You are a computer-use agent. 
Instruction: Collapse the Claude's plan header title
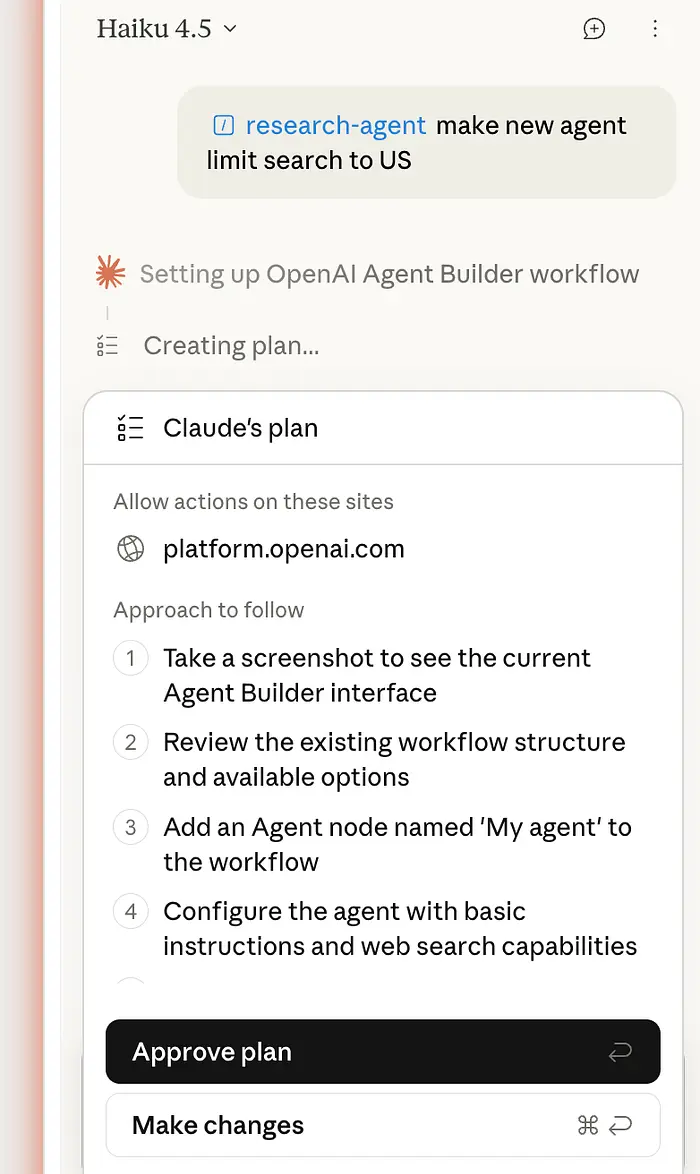[240, 428]
